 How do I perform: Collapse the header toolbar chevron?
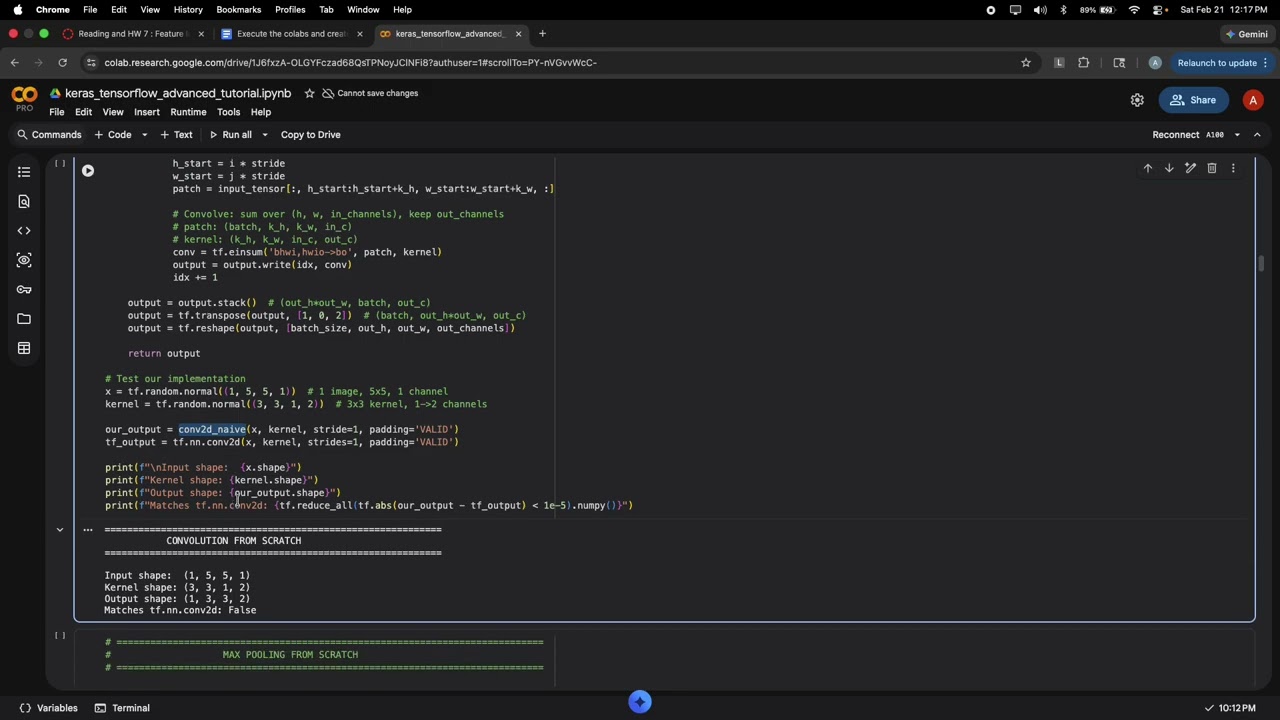1258,135
